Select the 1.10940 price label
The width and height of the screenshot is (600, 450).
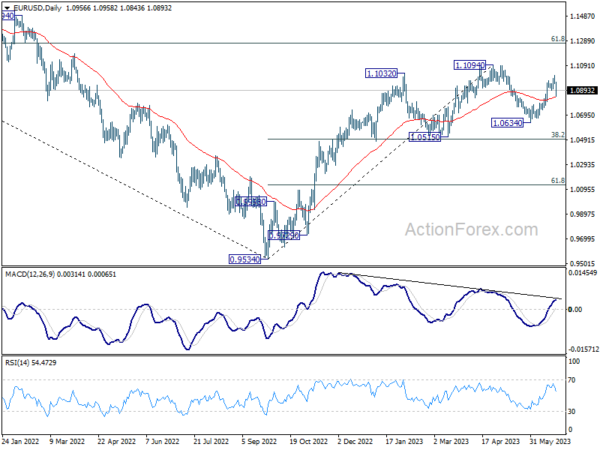pyautogui.click(x=470, y=65)
